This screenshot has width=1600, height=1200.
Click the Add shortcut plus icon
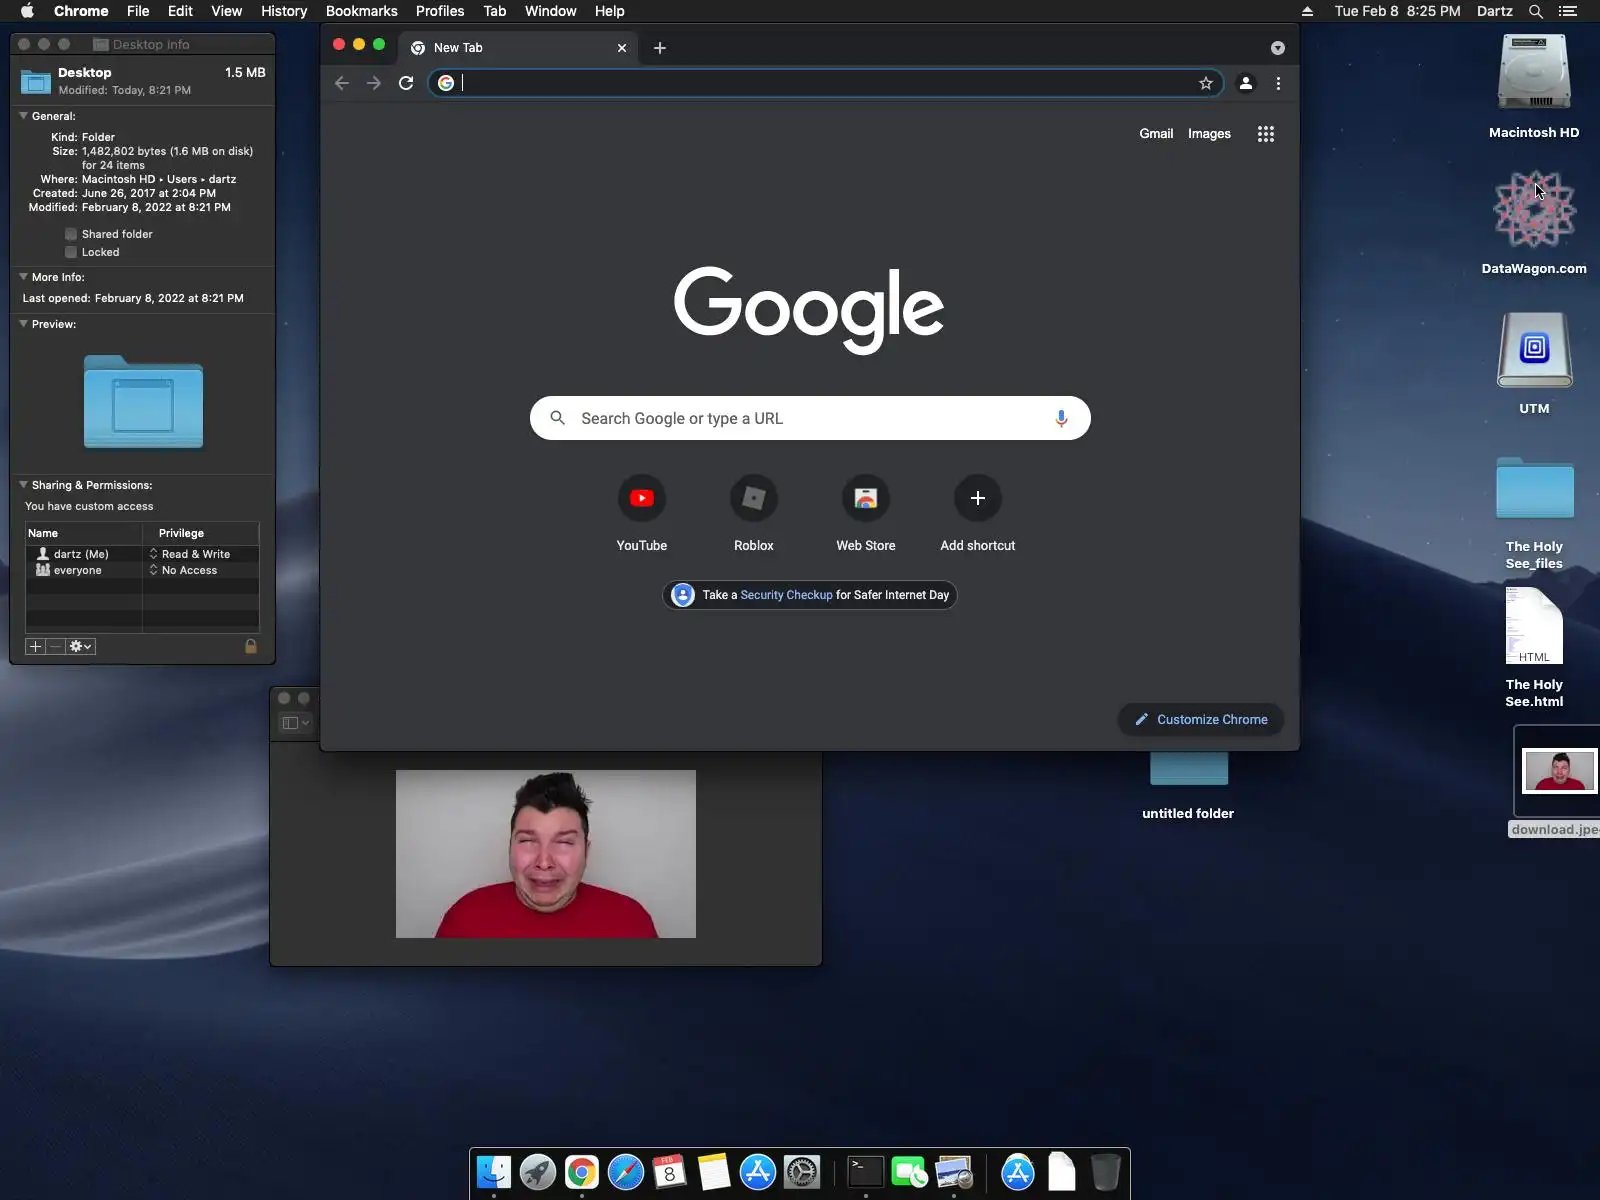[978, 498]
